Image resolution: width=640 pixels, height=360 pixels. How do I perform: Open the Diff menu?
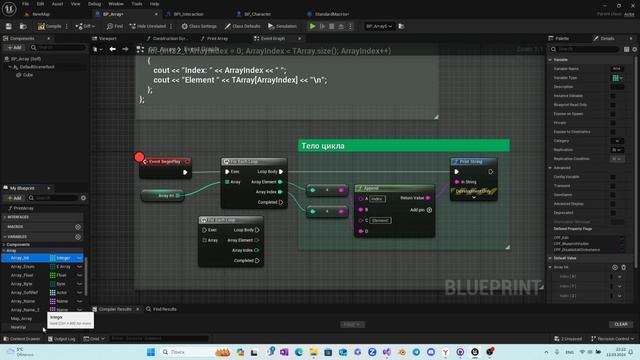point(85,26)
